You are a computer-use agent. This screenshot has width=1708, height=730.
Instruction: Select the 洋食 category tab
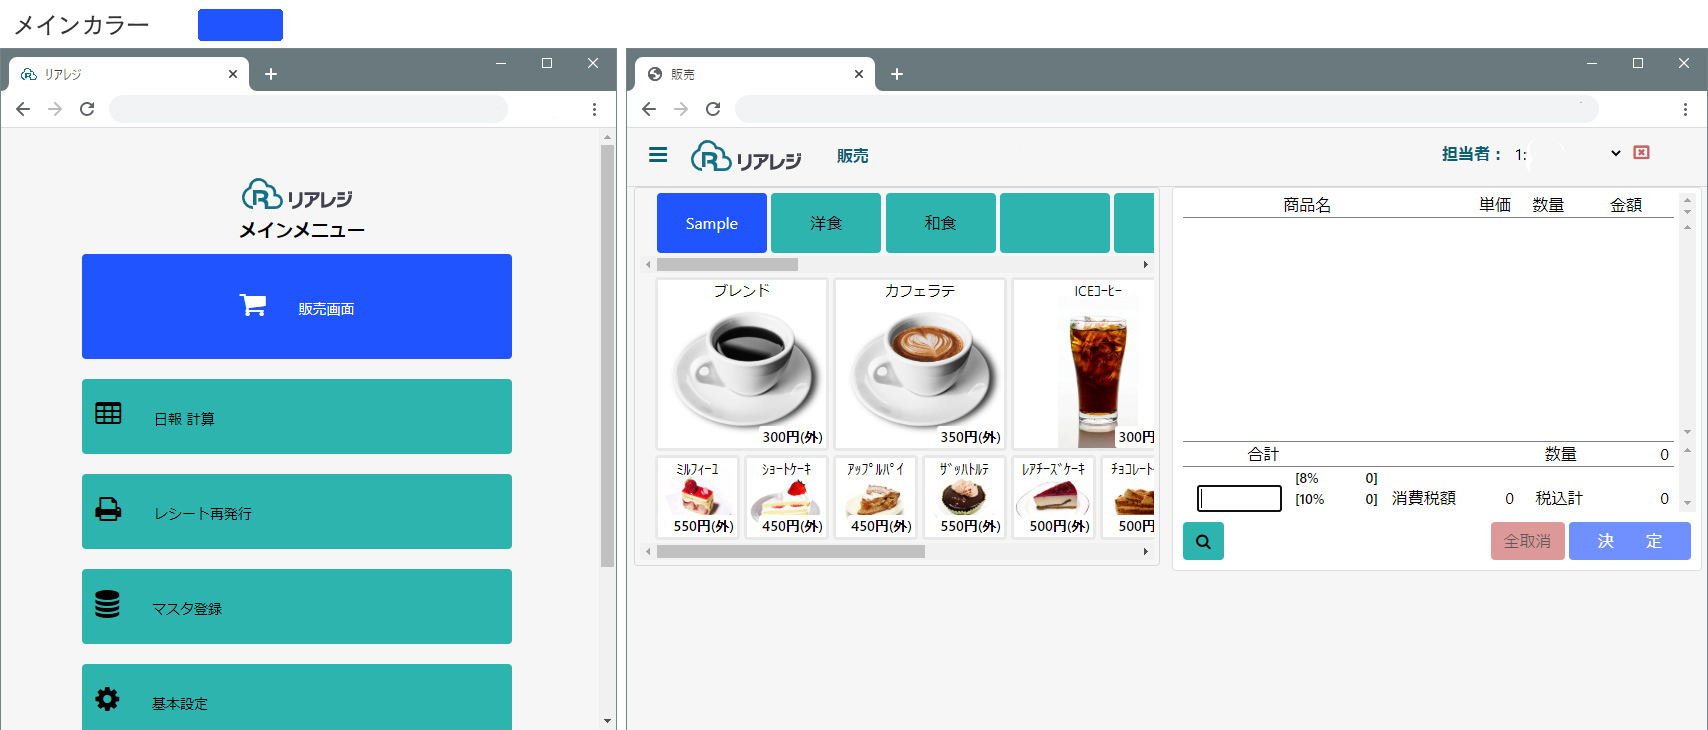(826, 223)
